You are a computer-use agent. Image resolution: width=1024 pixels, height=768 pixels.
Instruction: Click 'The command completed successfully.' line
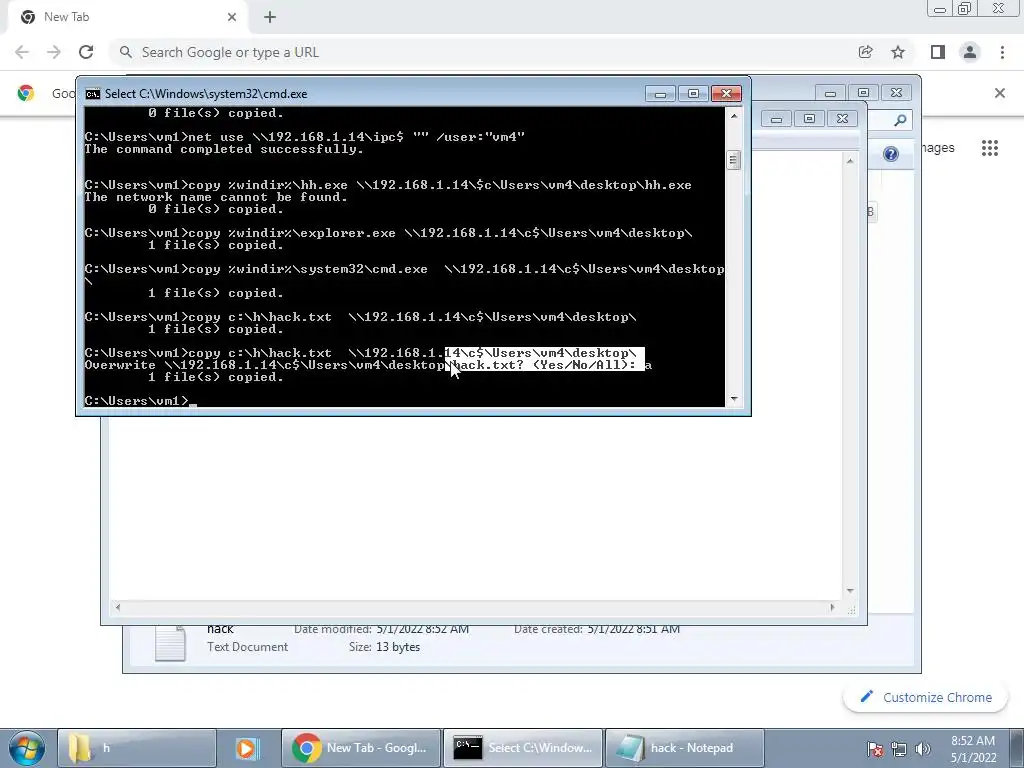click(x=223, y=149)
